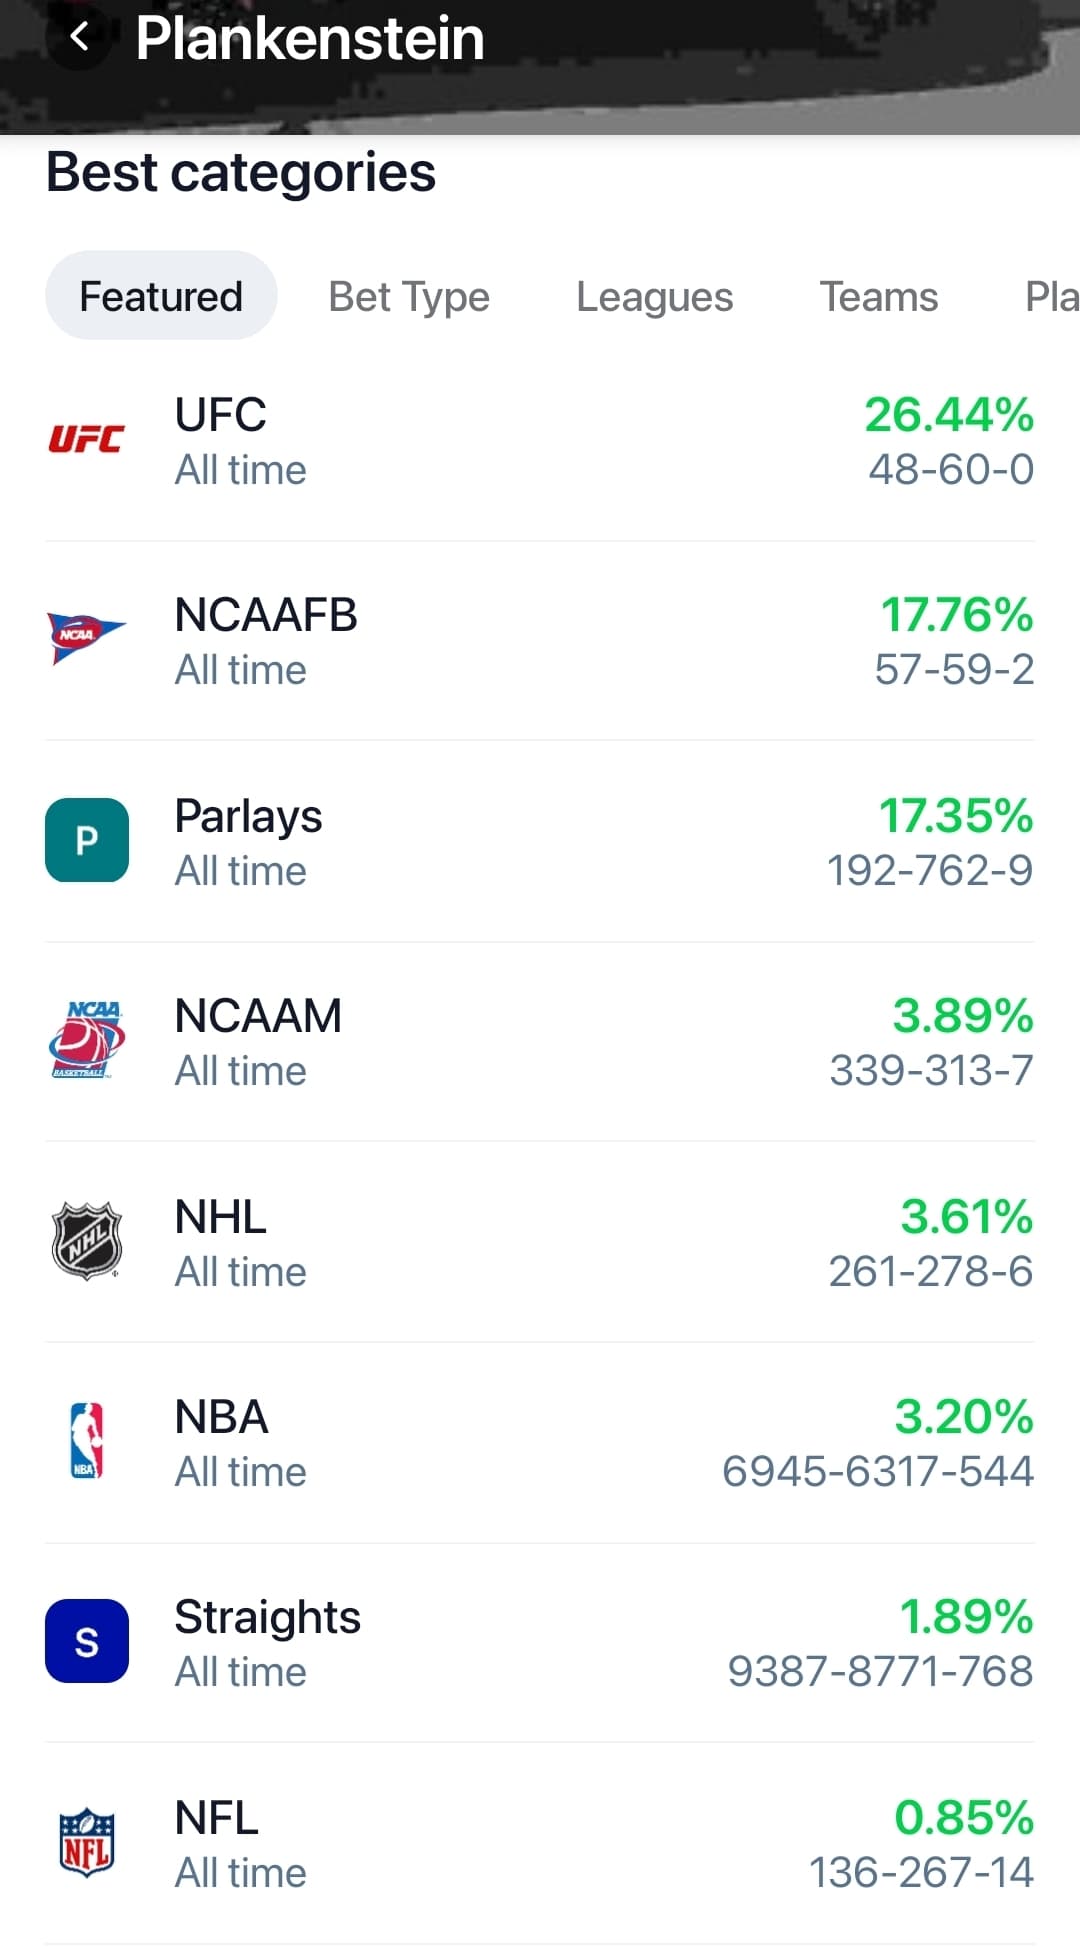The image size is (1080, 1947).
Task: Tap the NFL 0.85% percentage
Action: (963, 1817)
